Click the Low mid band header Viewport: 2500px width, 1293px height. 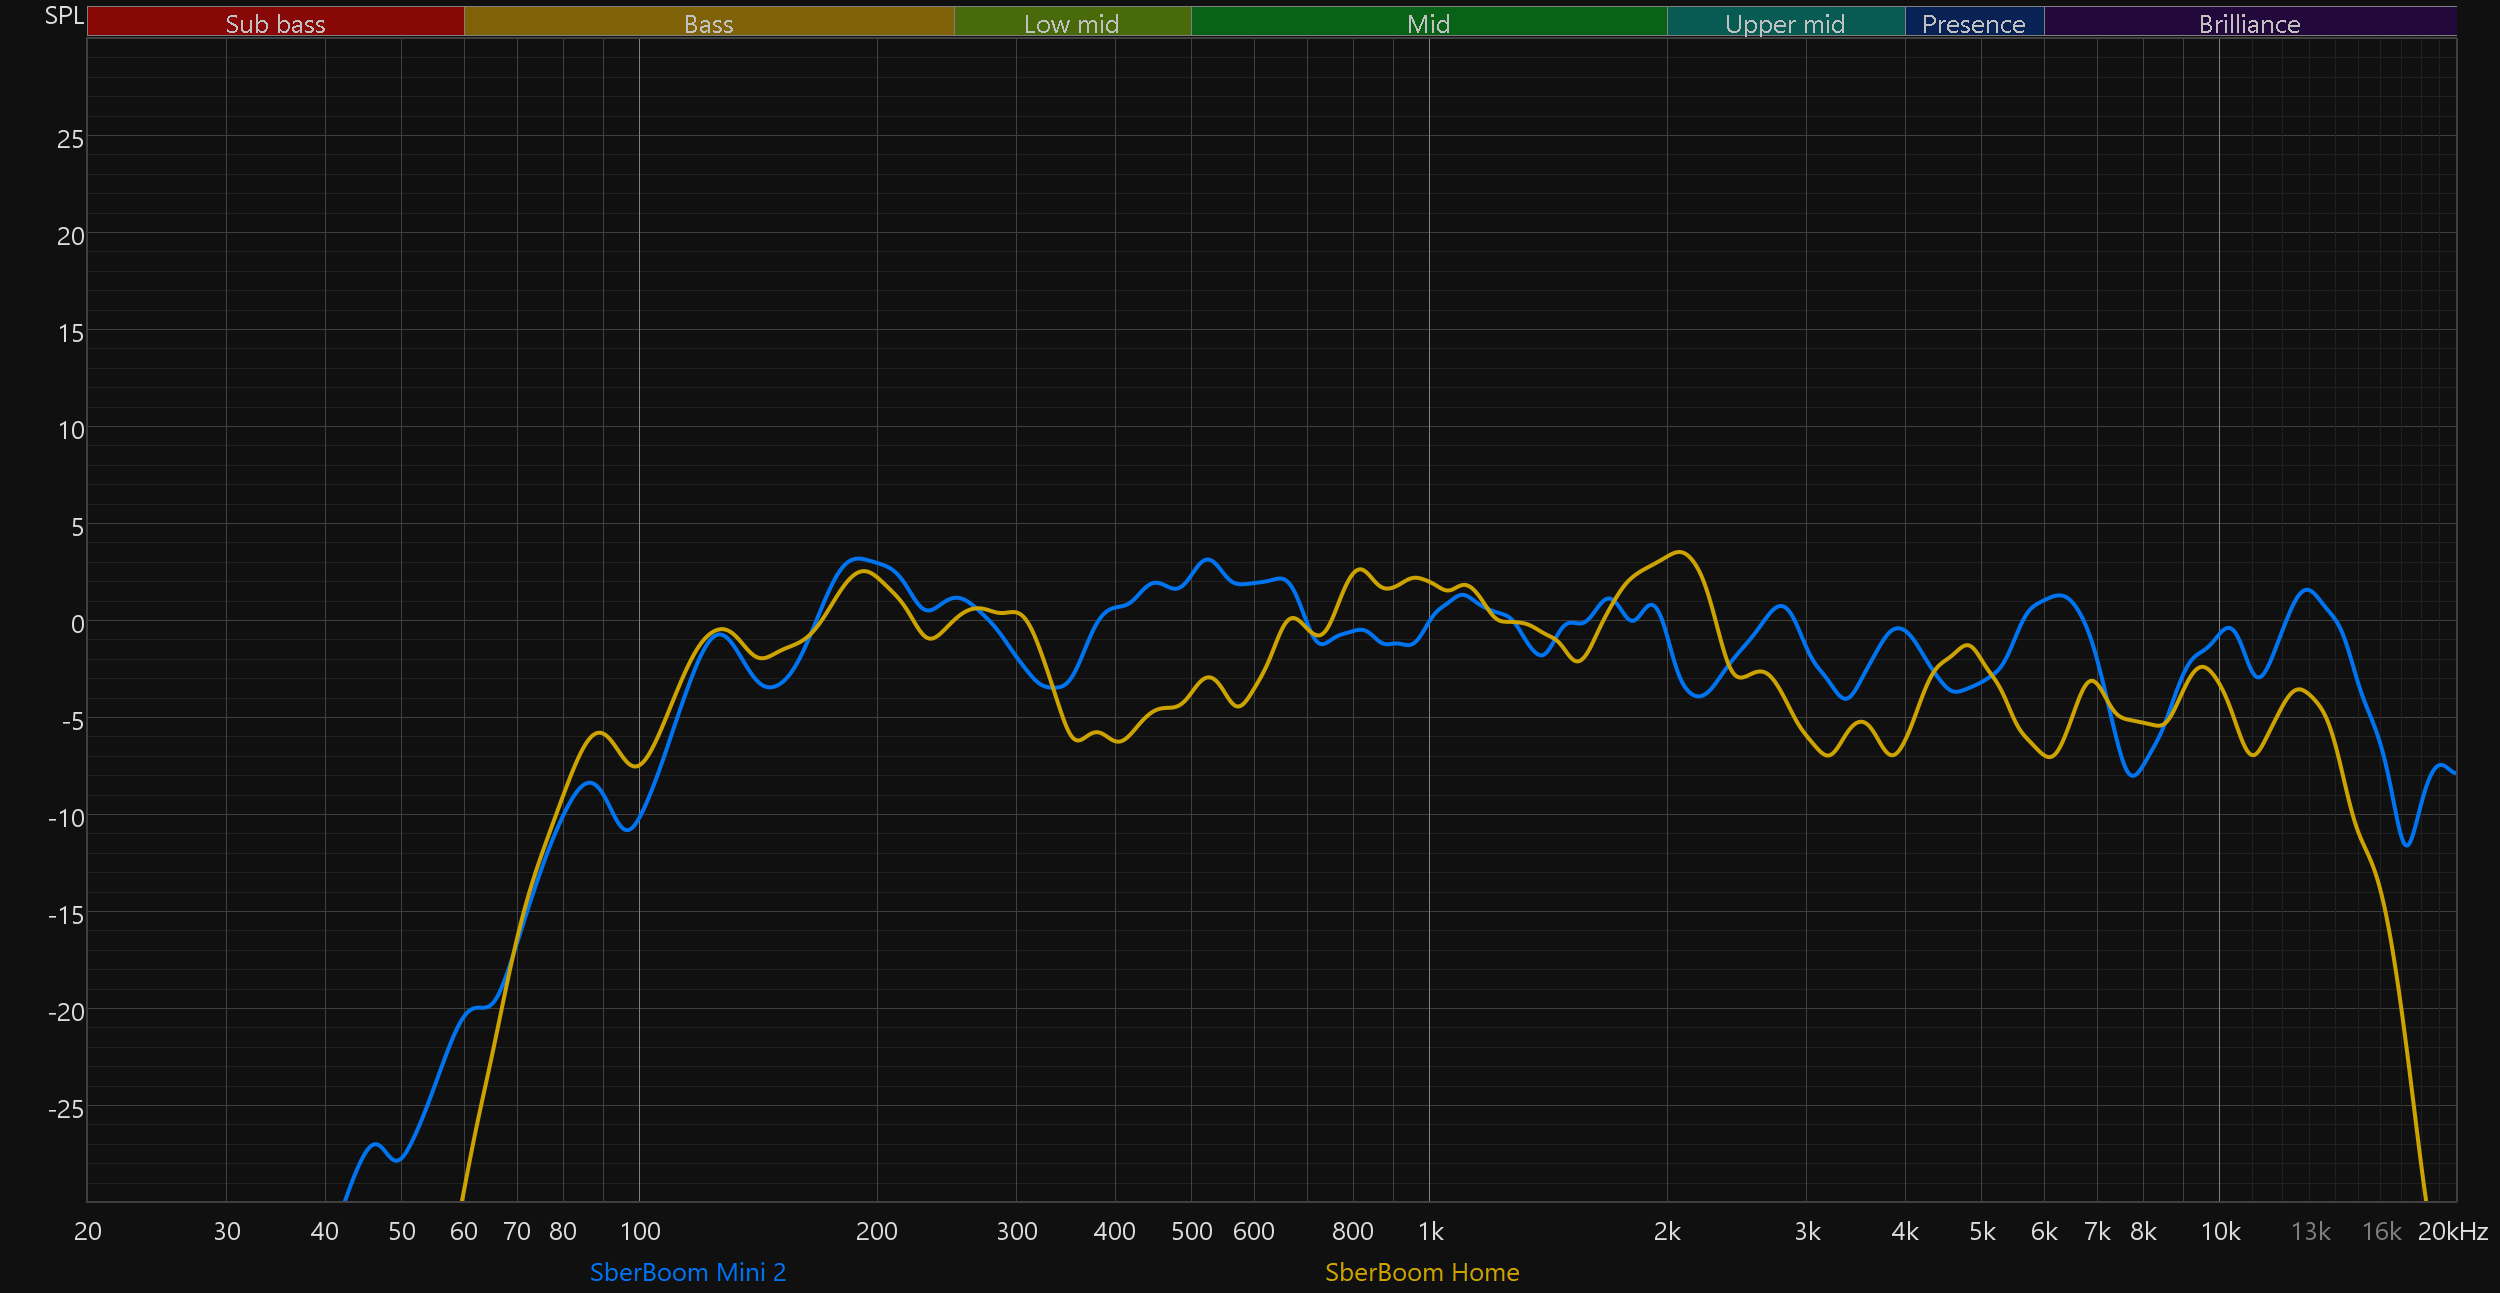click(1071, 23)
